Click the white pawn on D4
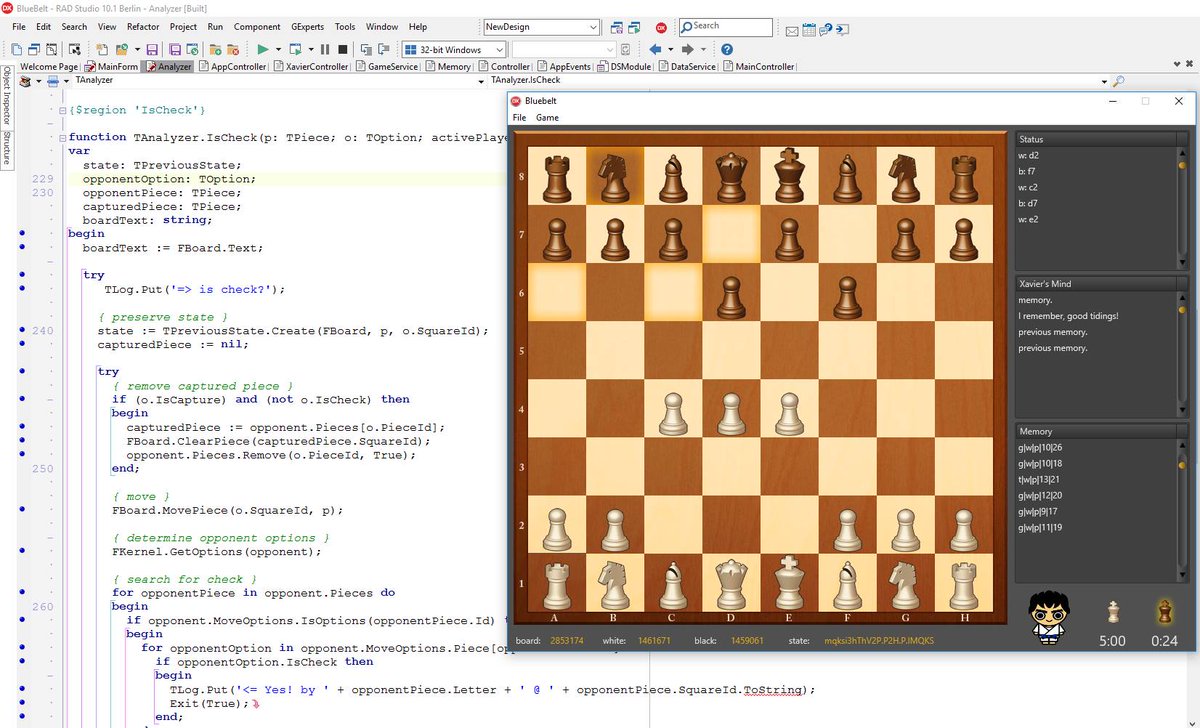1200x728 pixels. point(731,412)
